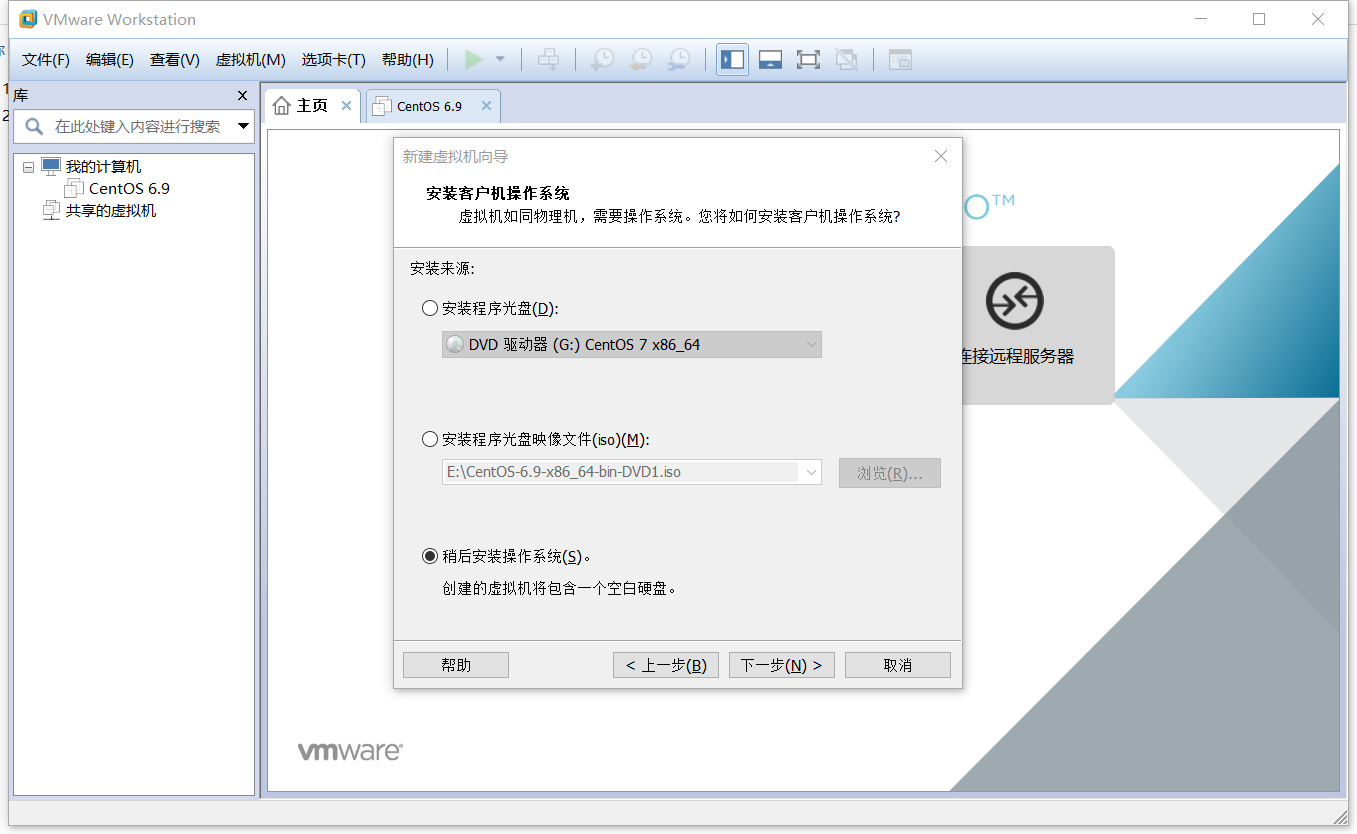Click the take snapshot clock icon
The height and width of the screenshot is (834, 1357).
602,60
